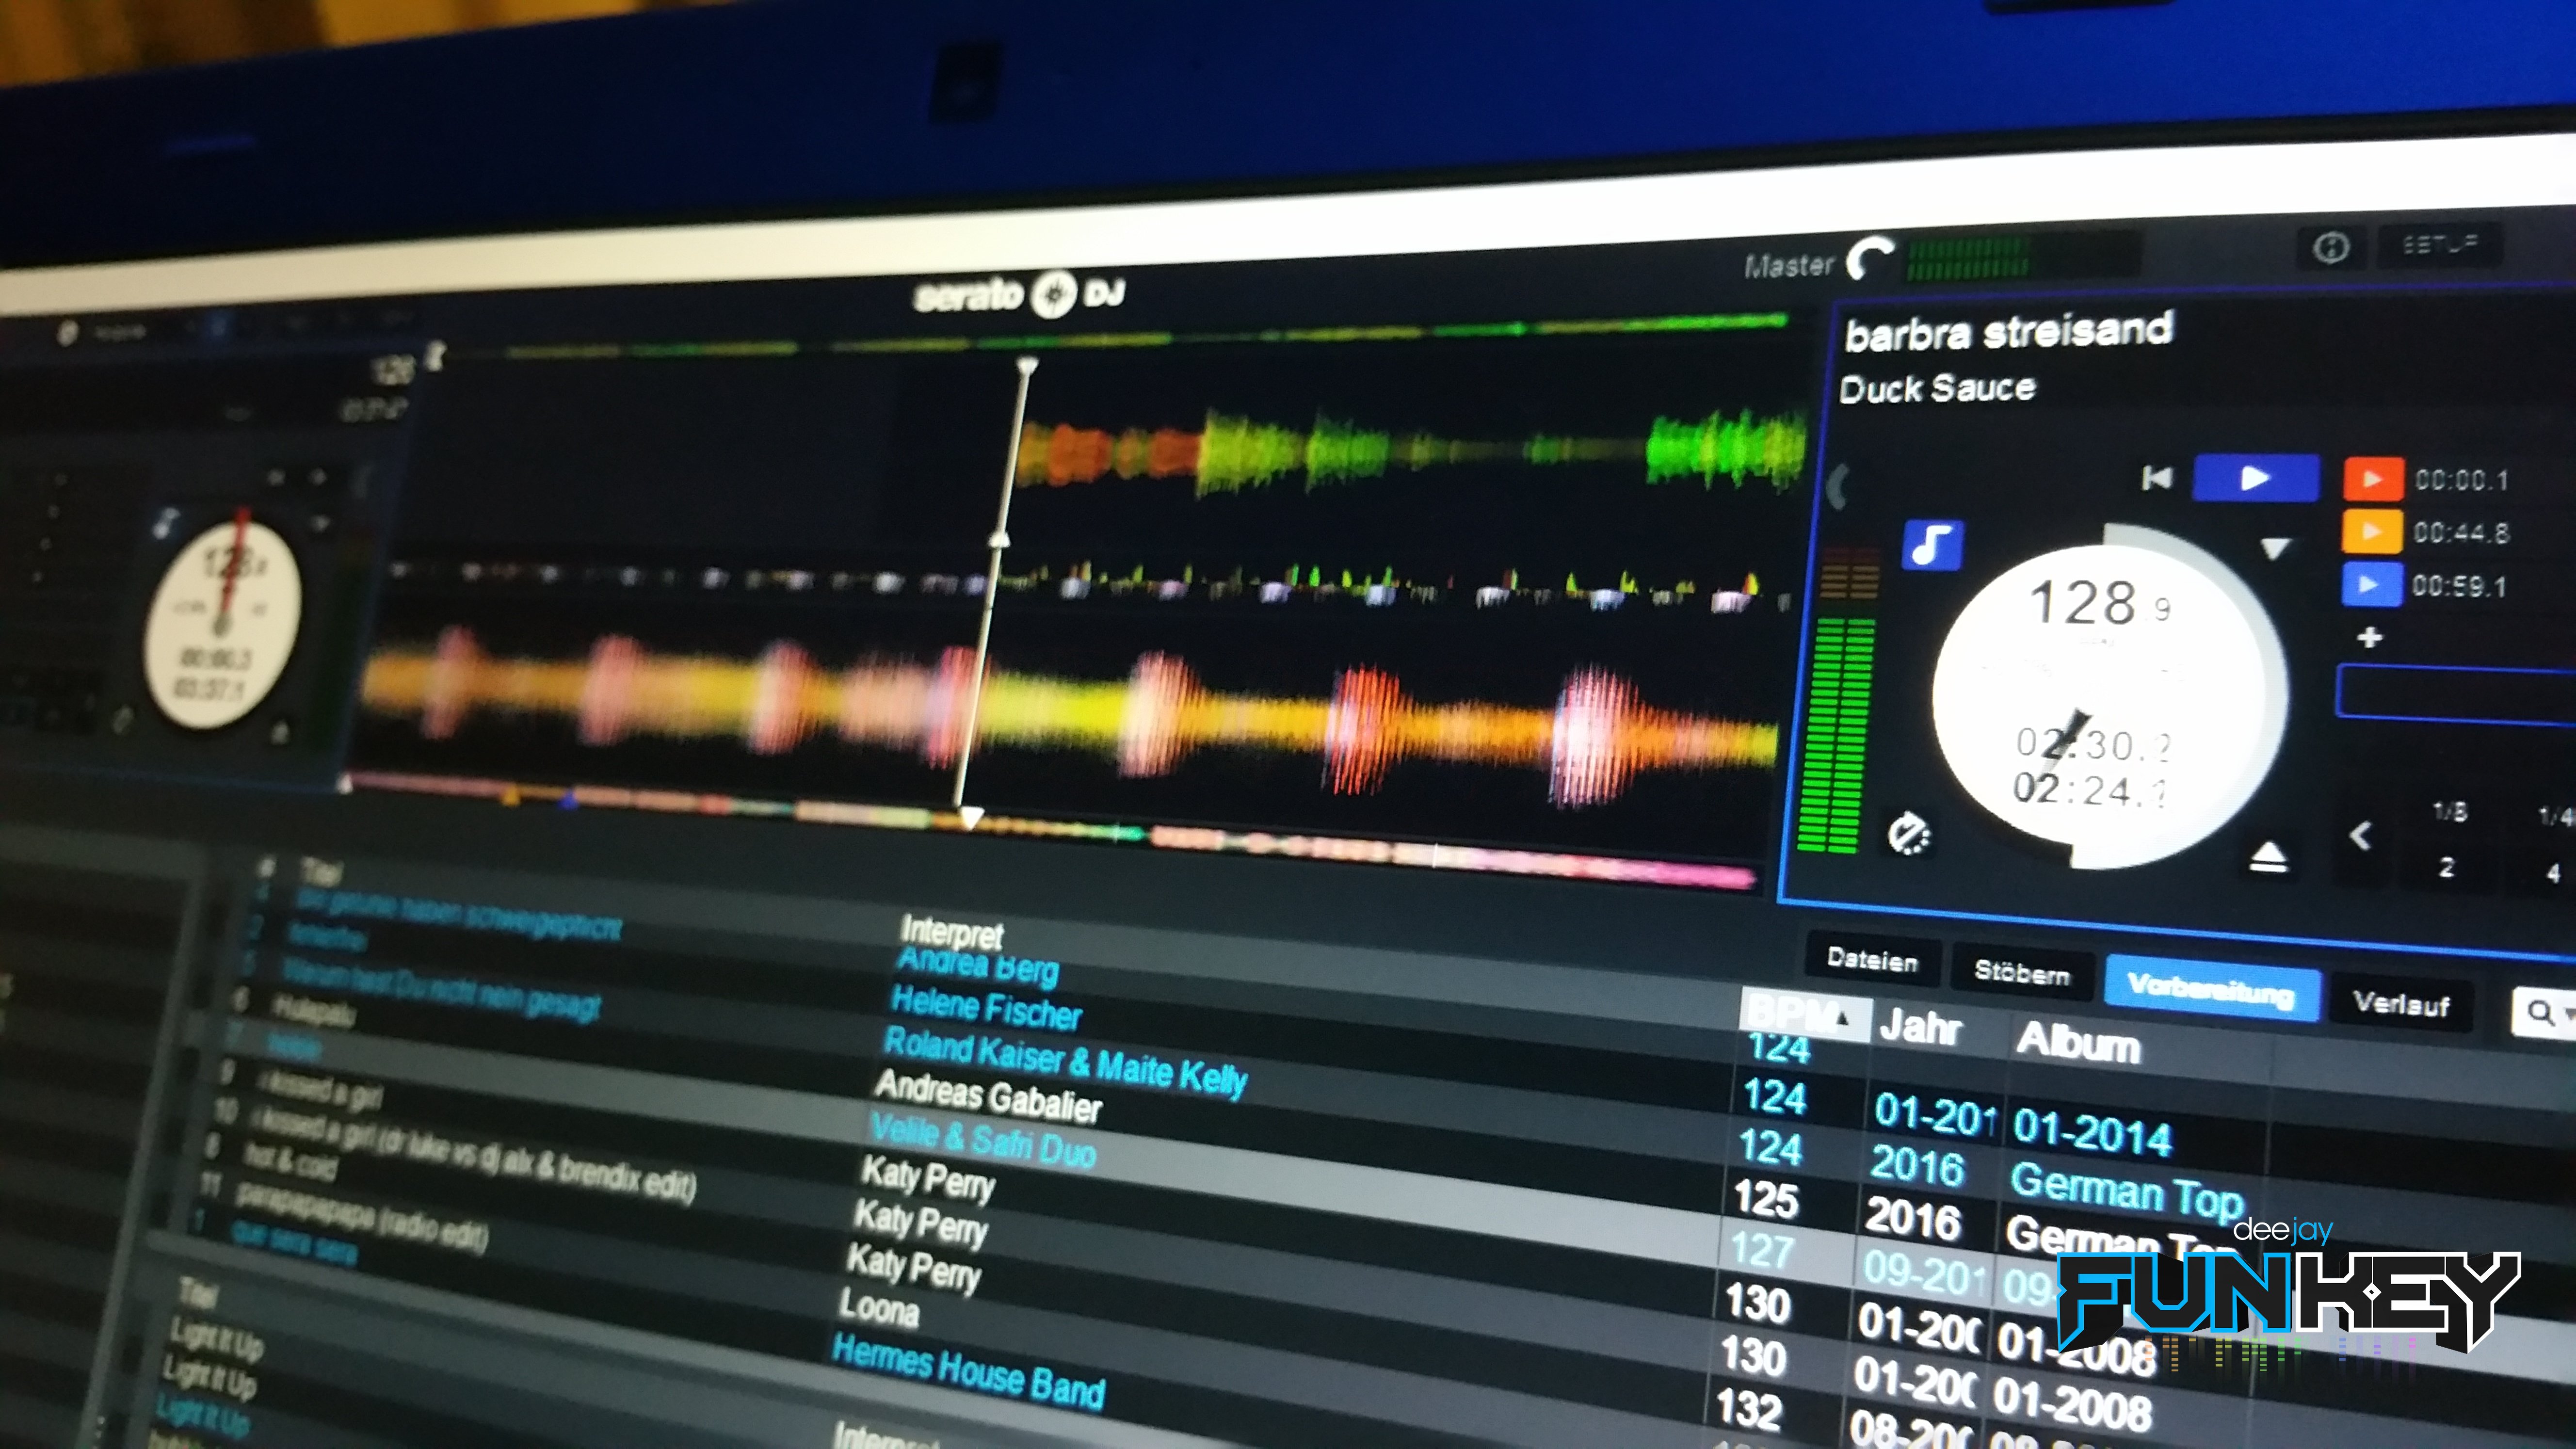Click the 125 BPM cell
Screen dimensions: 2576x1449
[1766, 1199]
